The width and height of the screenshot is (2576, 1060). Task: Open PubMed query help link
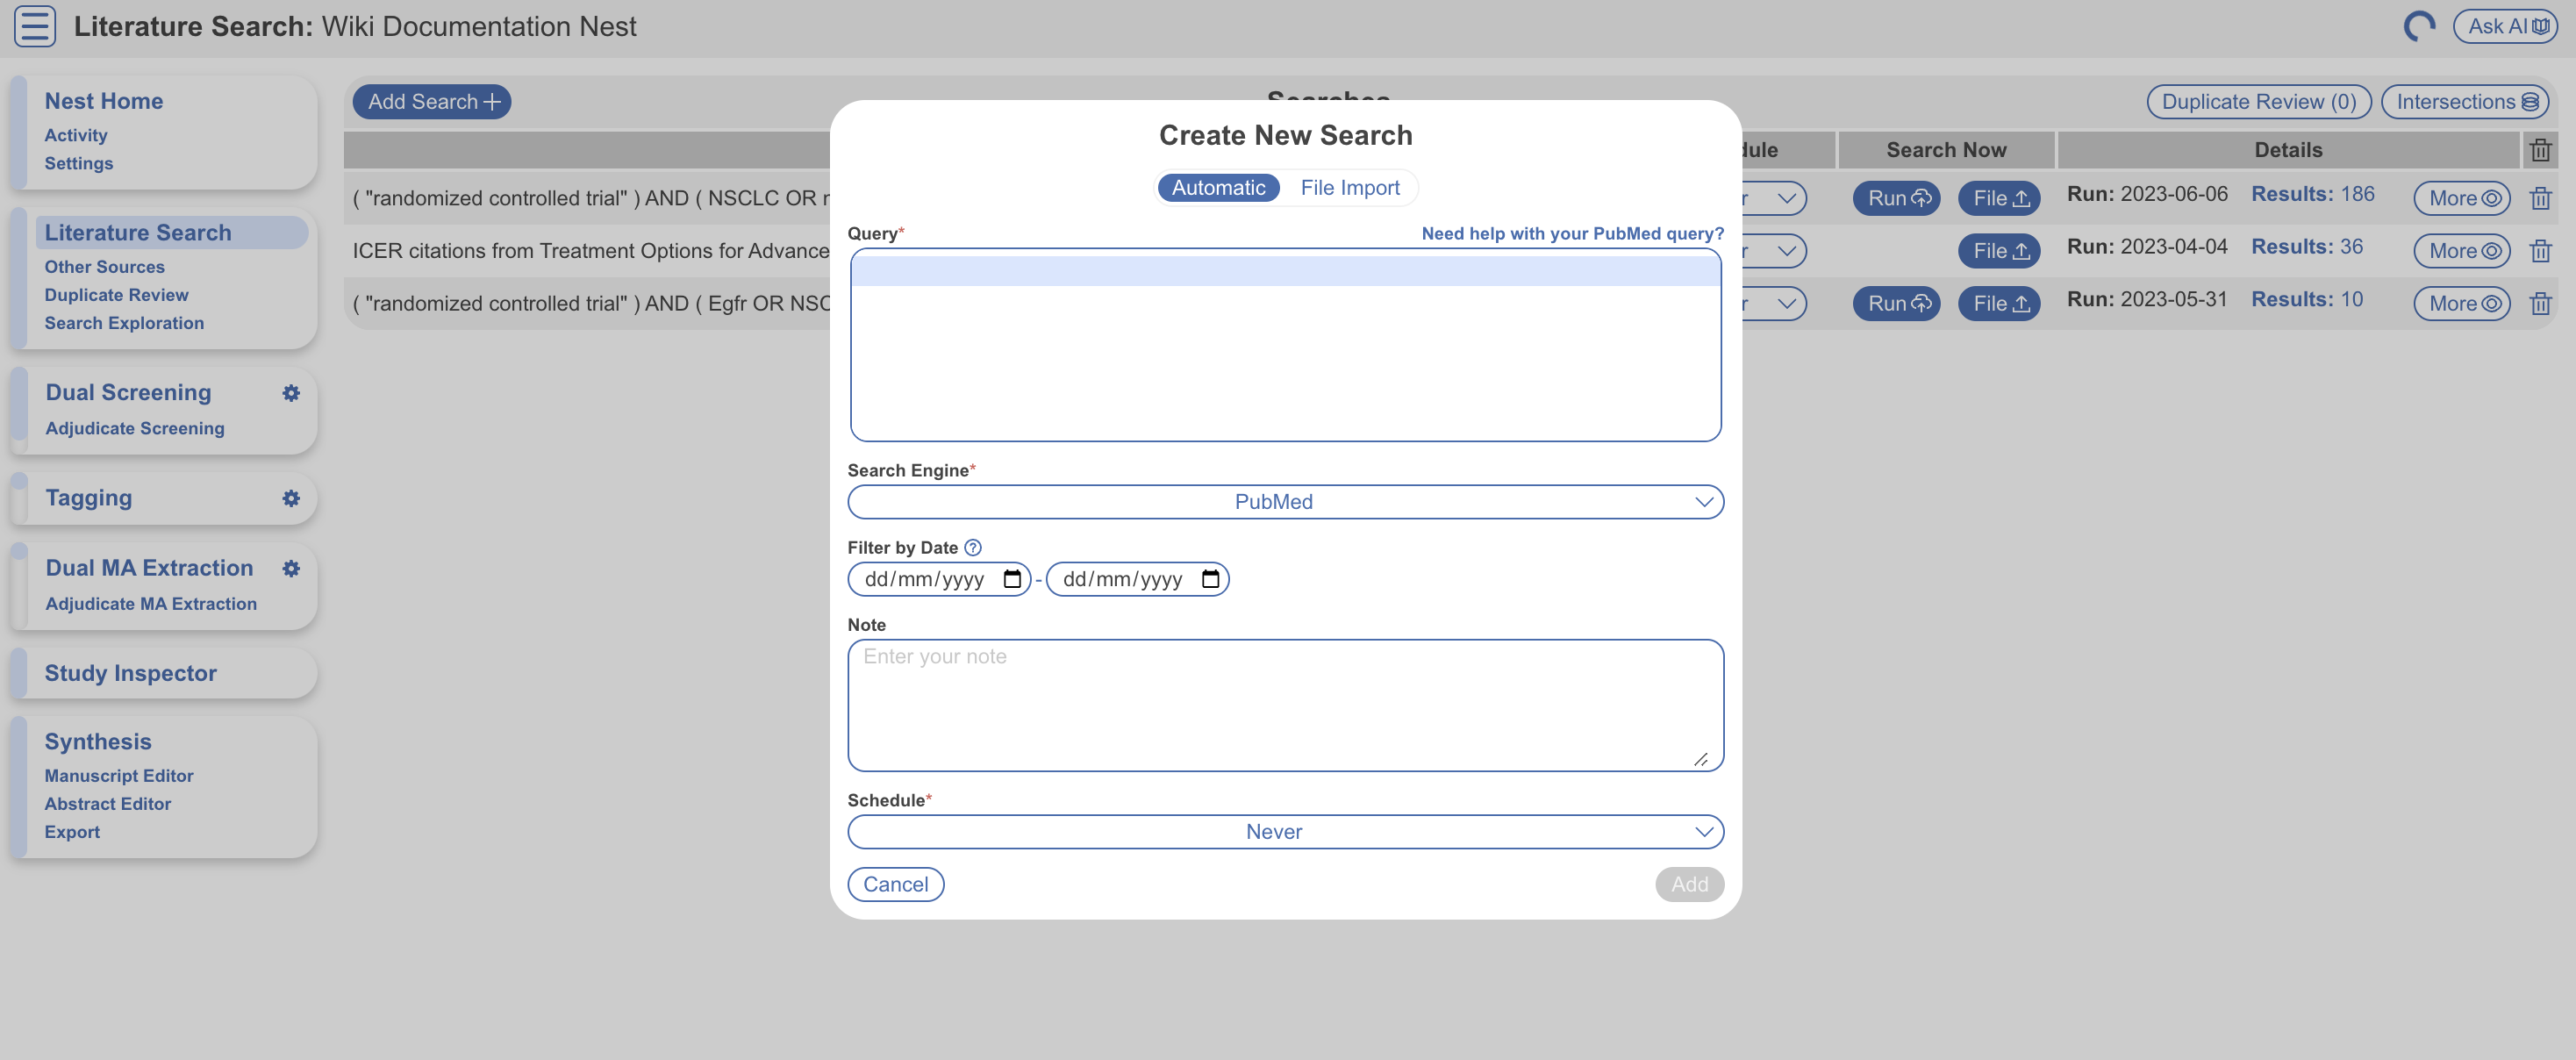point(1572,233)
